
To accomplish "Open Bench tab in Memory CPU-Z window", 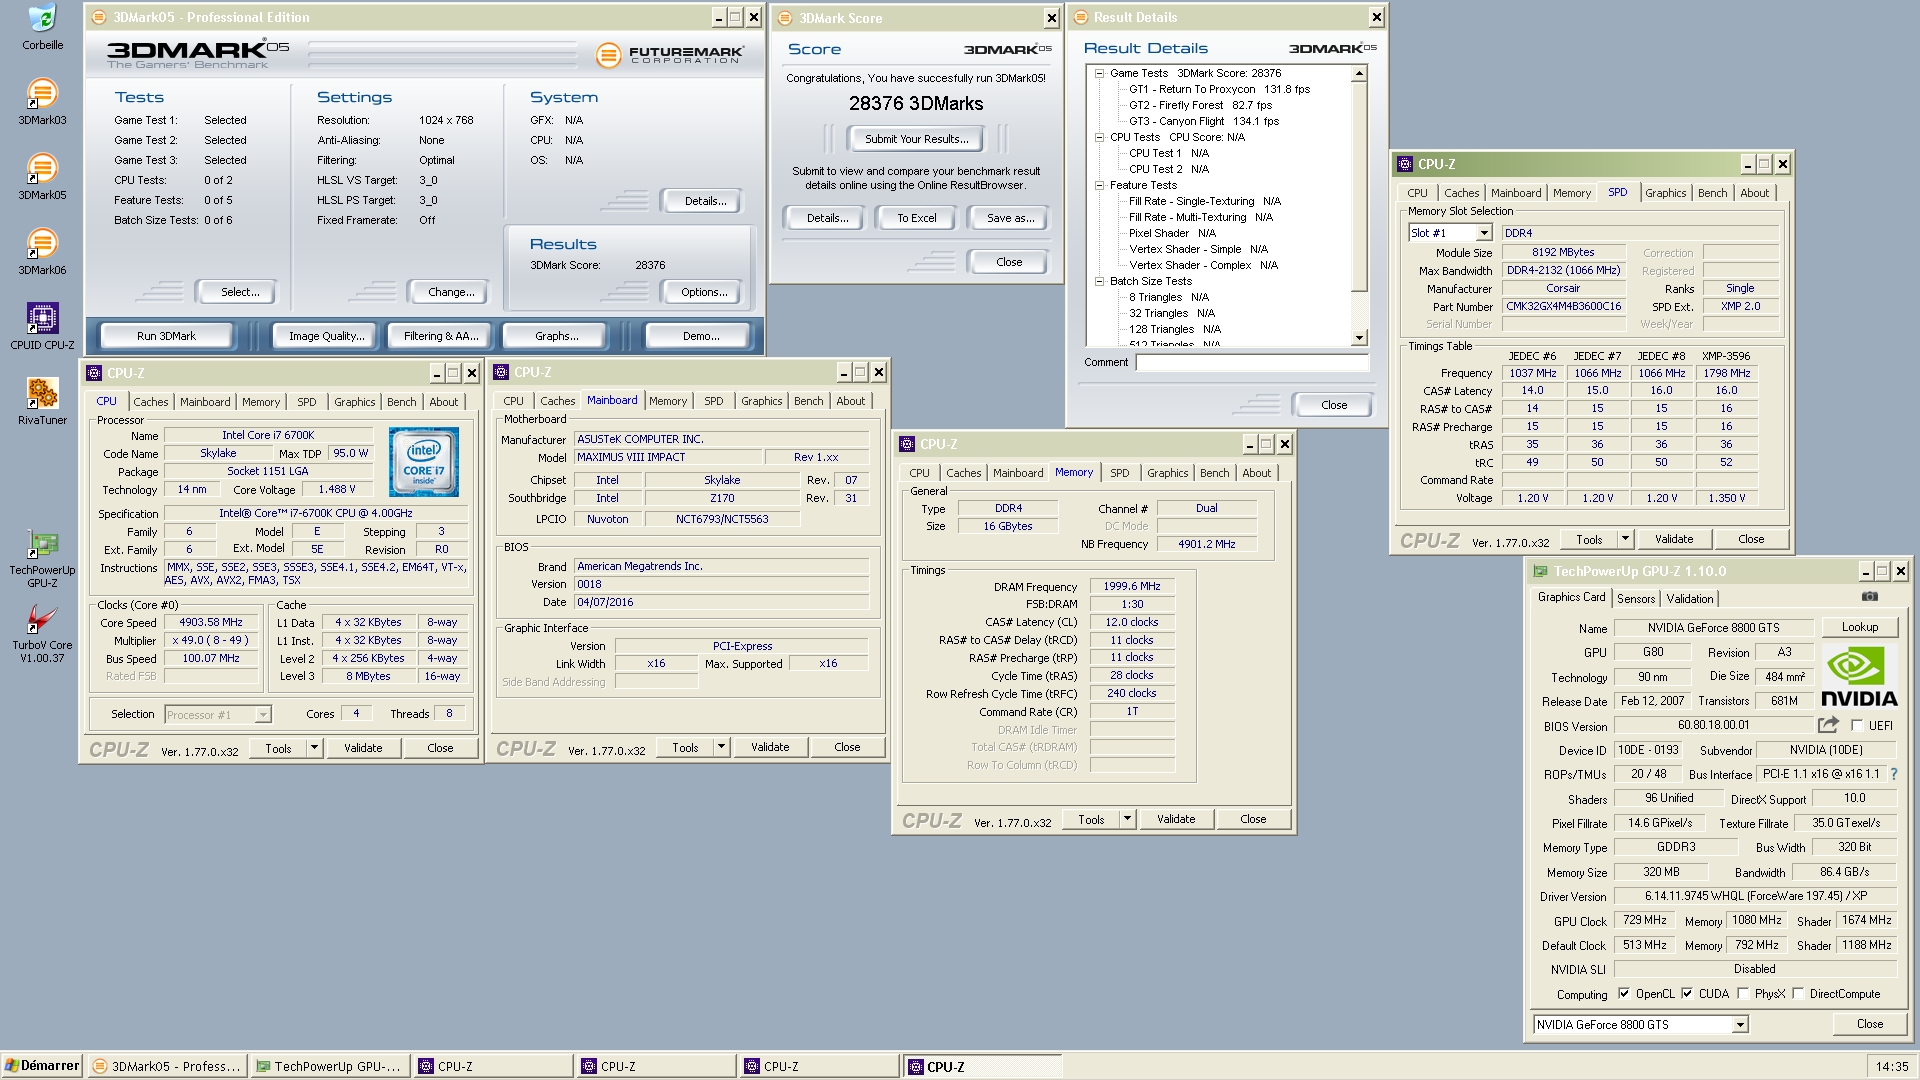I will pyautogui.click(x=1214, y=473).
